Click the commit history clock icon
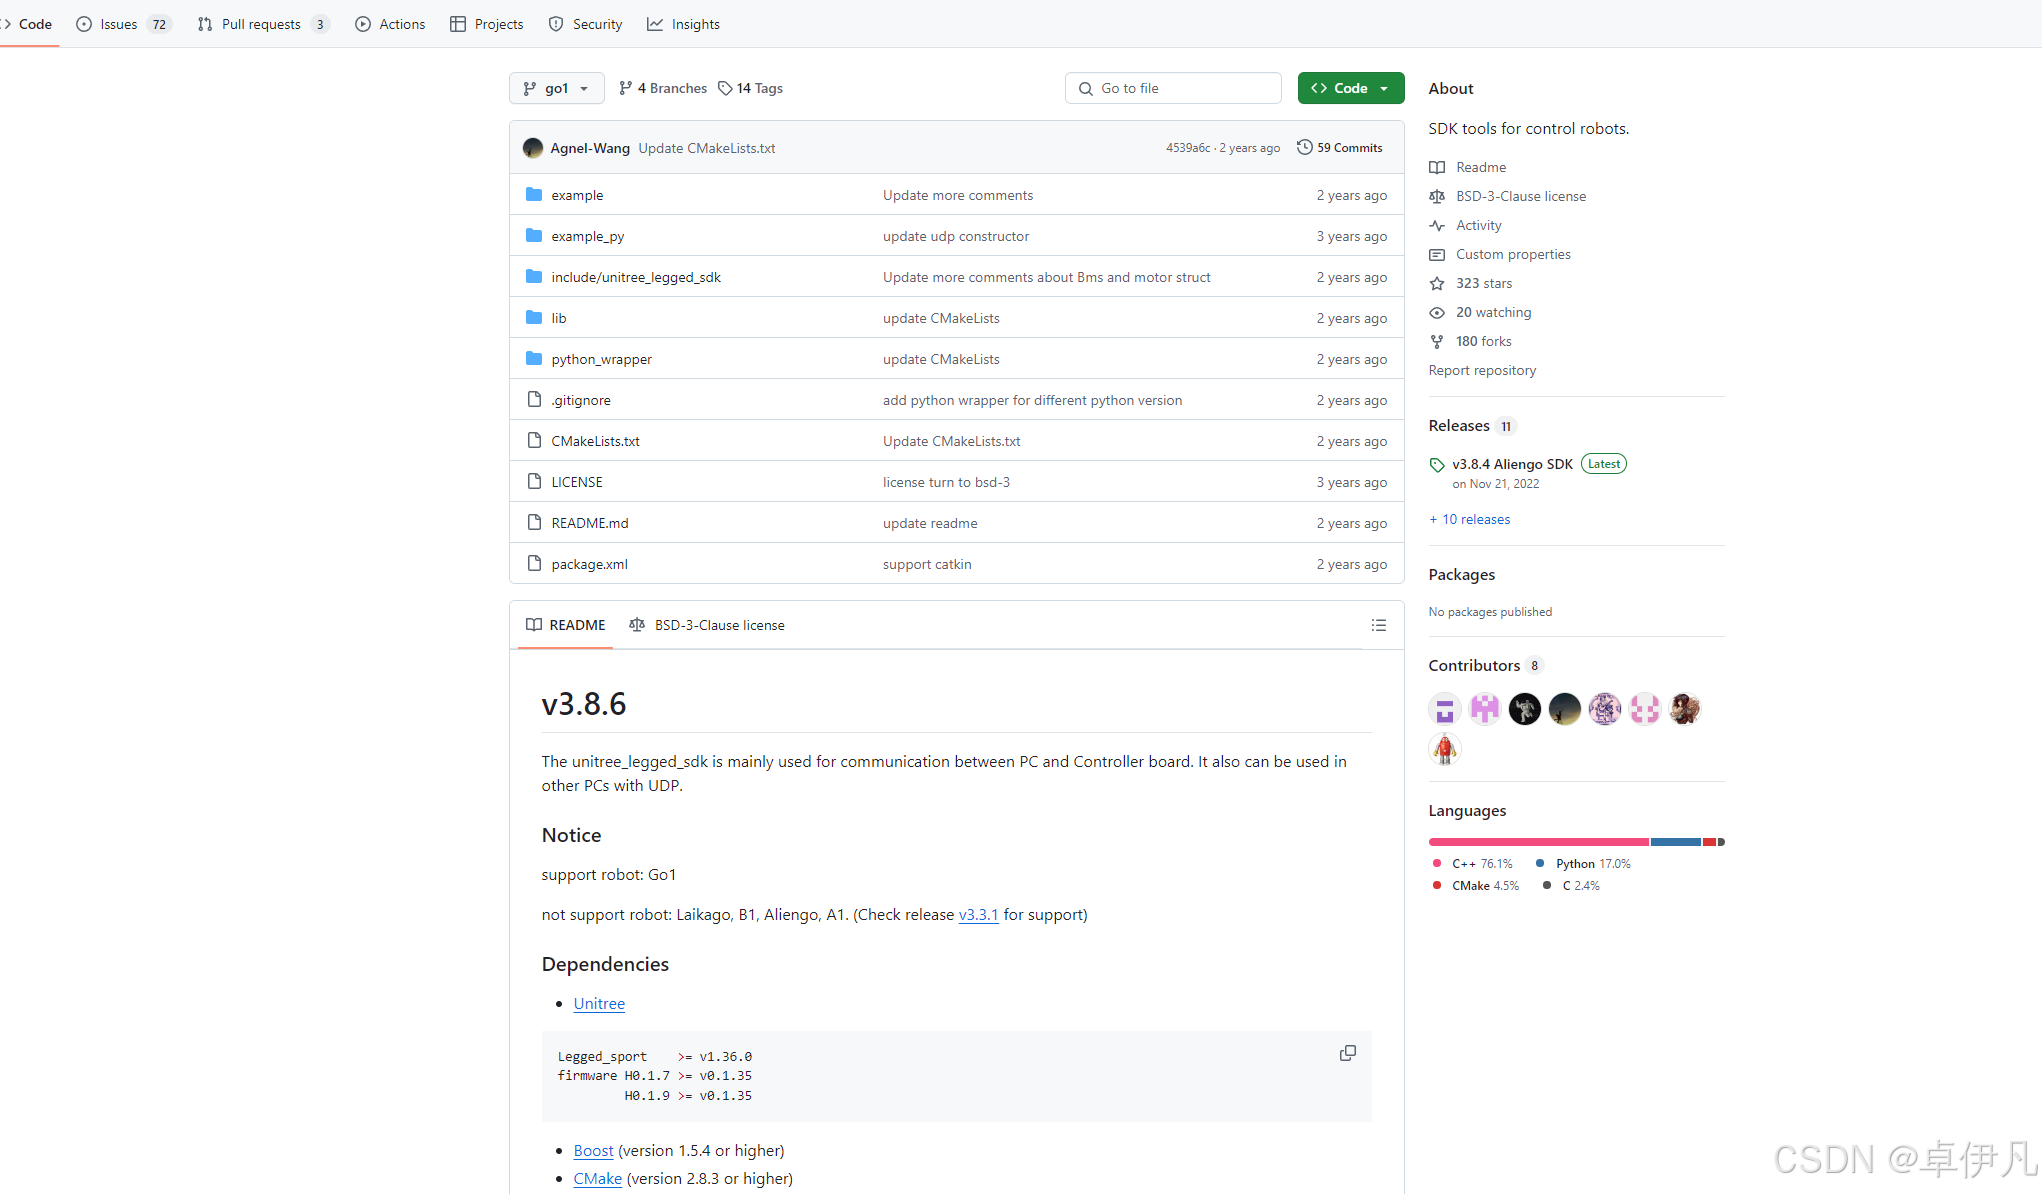Screen dimensions: 2042x1194 (1304, 147)
